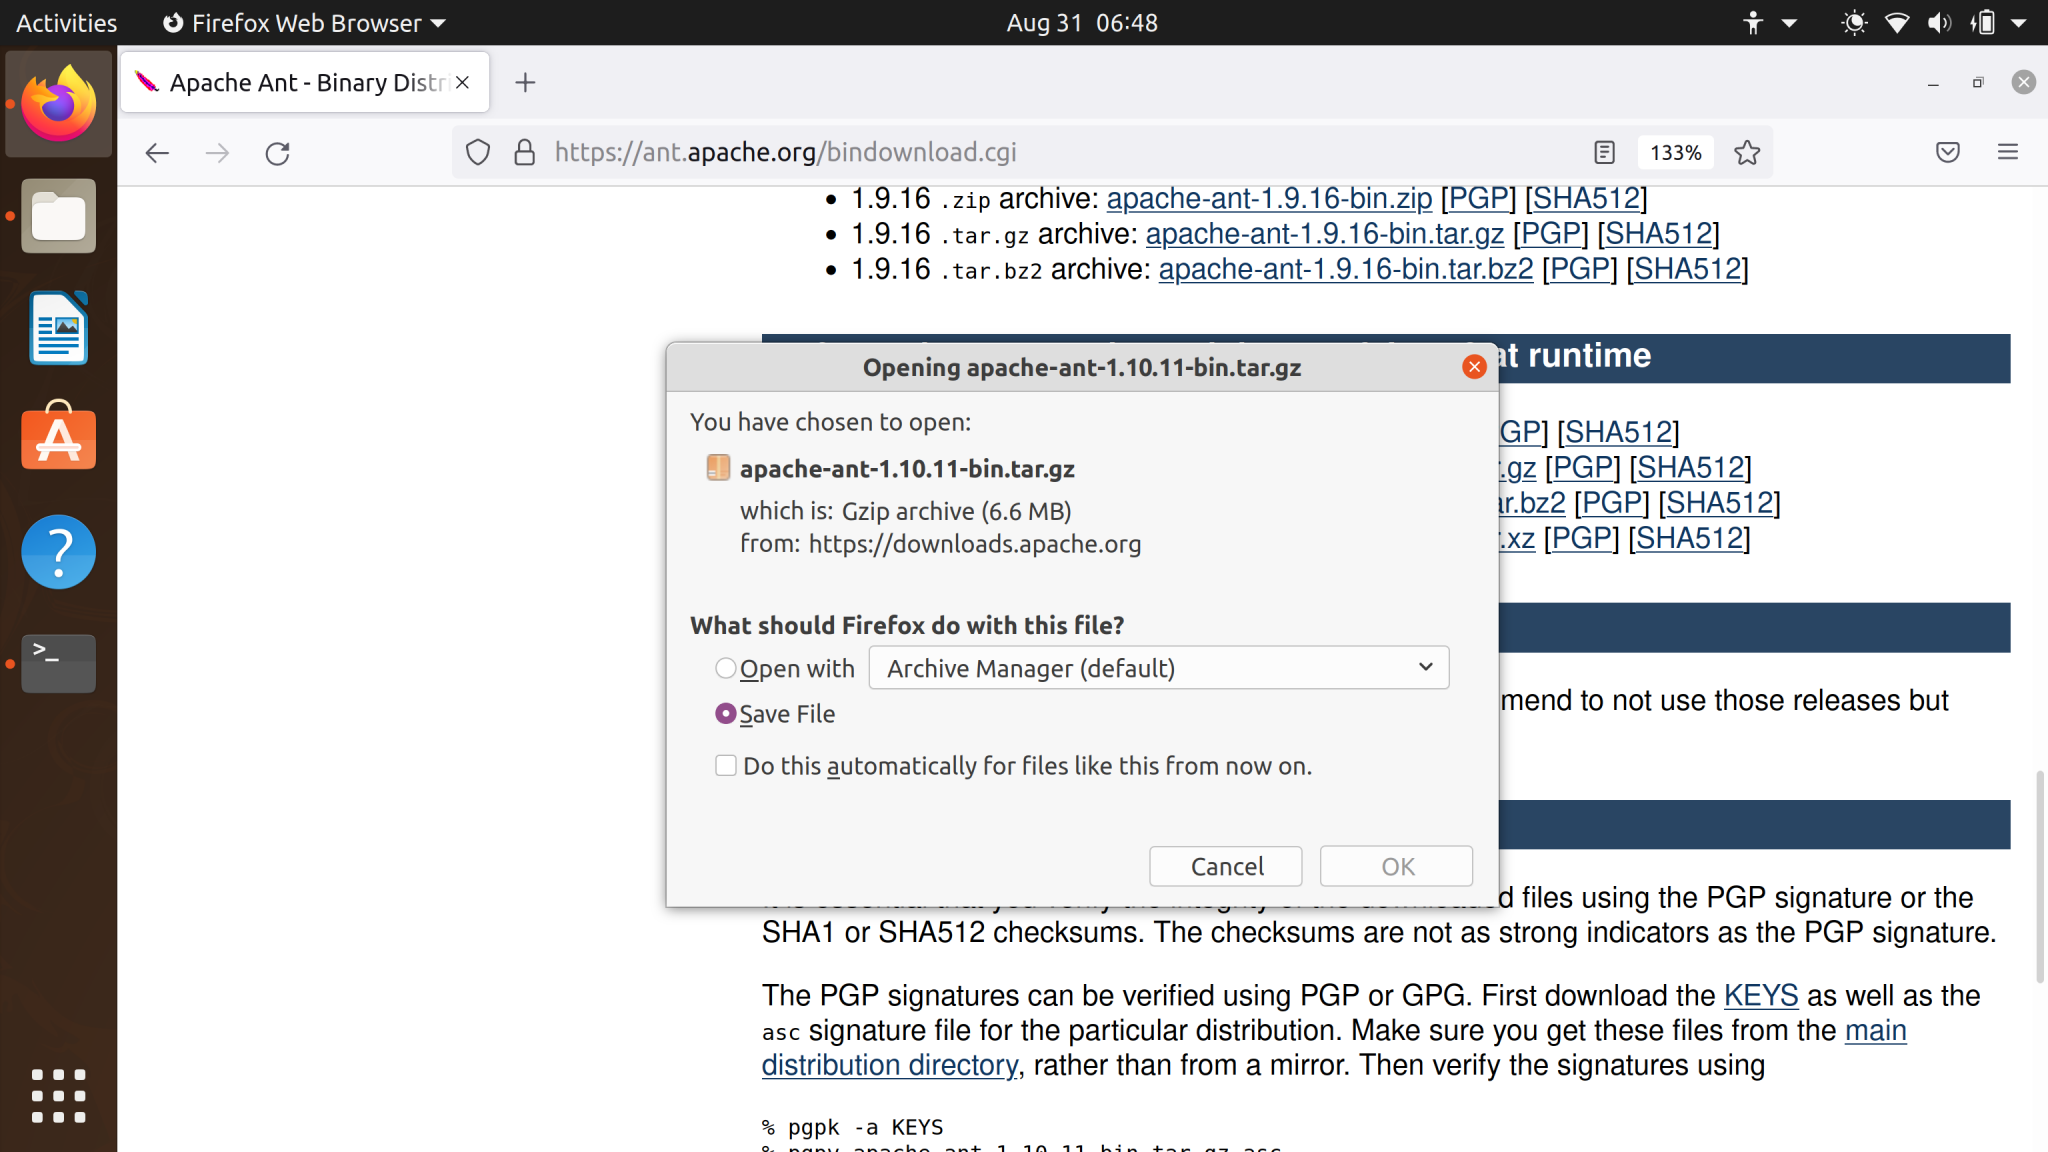
Task: Open the Archive Manager application dropdown
Action: (x=1158, y=667)
